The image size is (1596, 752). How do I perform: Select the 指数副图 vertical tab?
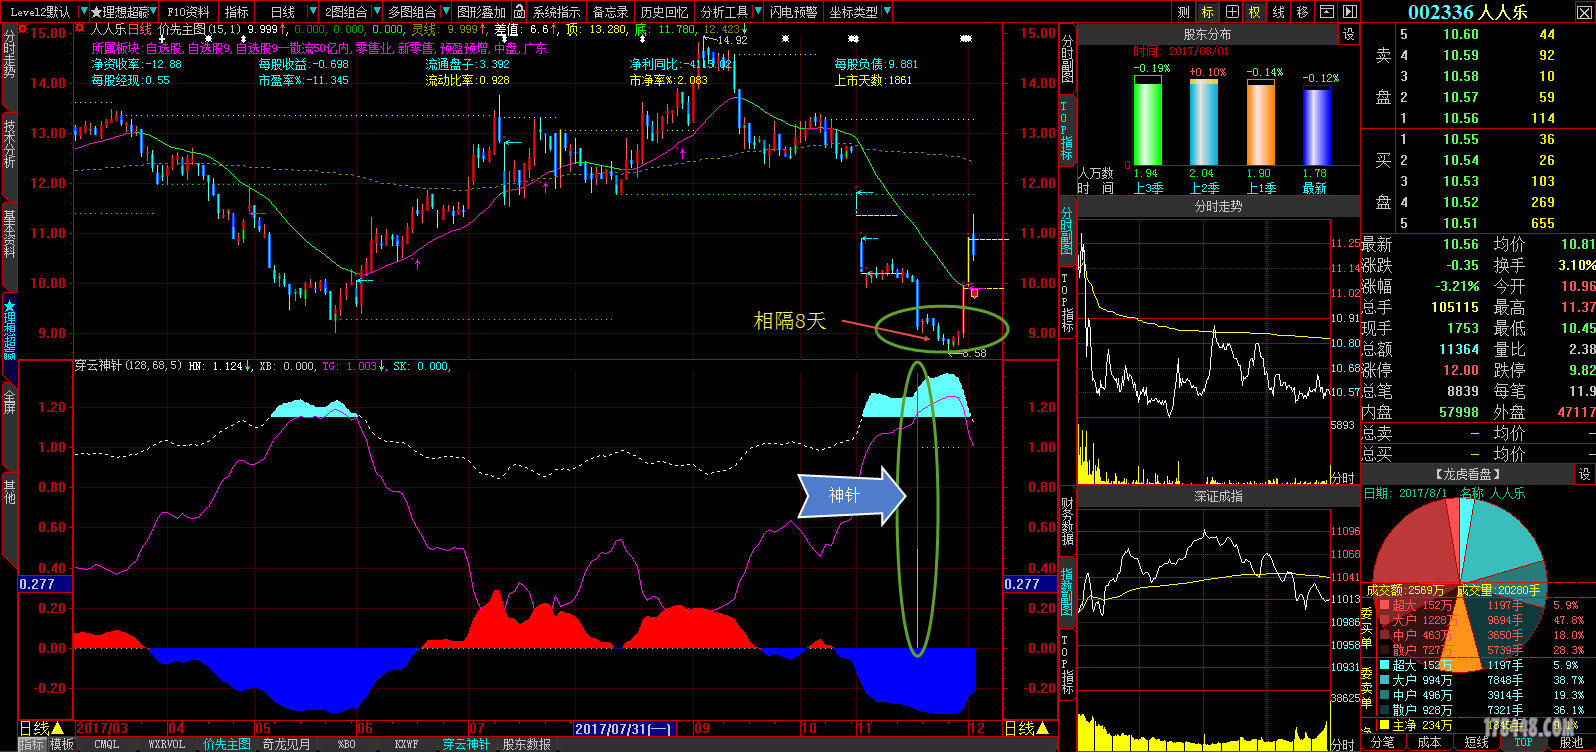(1067, 592)
